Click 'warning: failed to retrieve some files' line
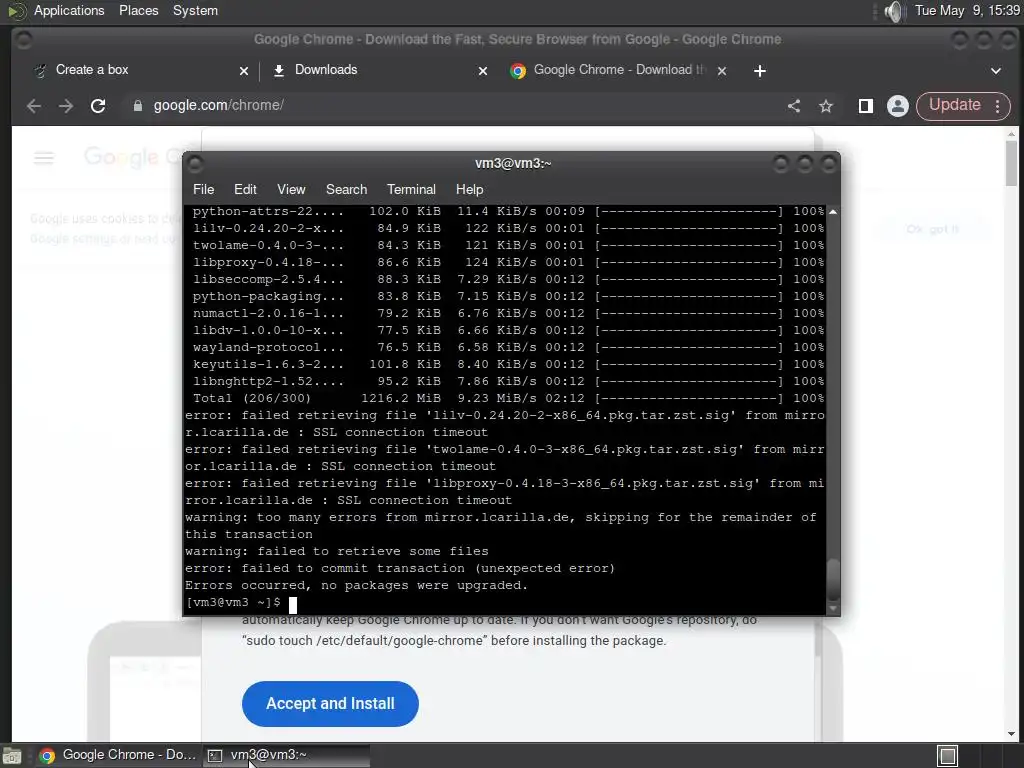 [x=336, y=551]
